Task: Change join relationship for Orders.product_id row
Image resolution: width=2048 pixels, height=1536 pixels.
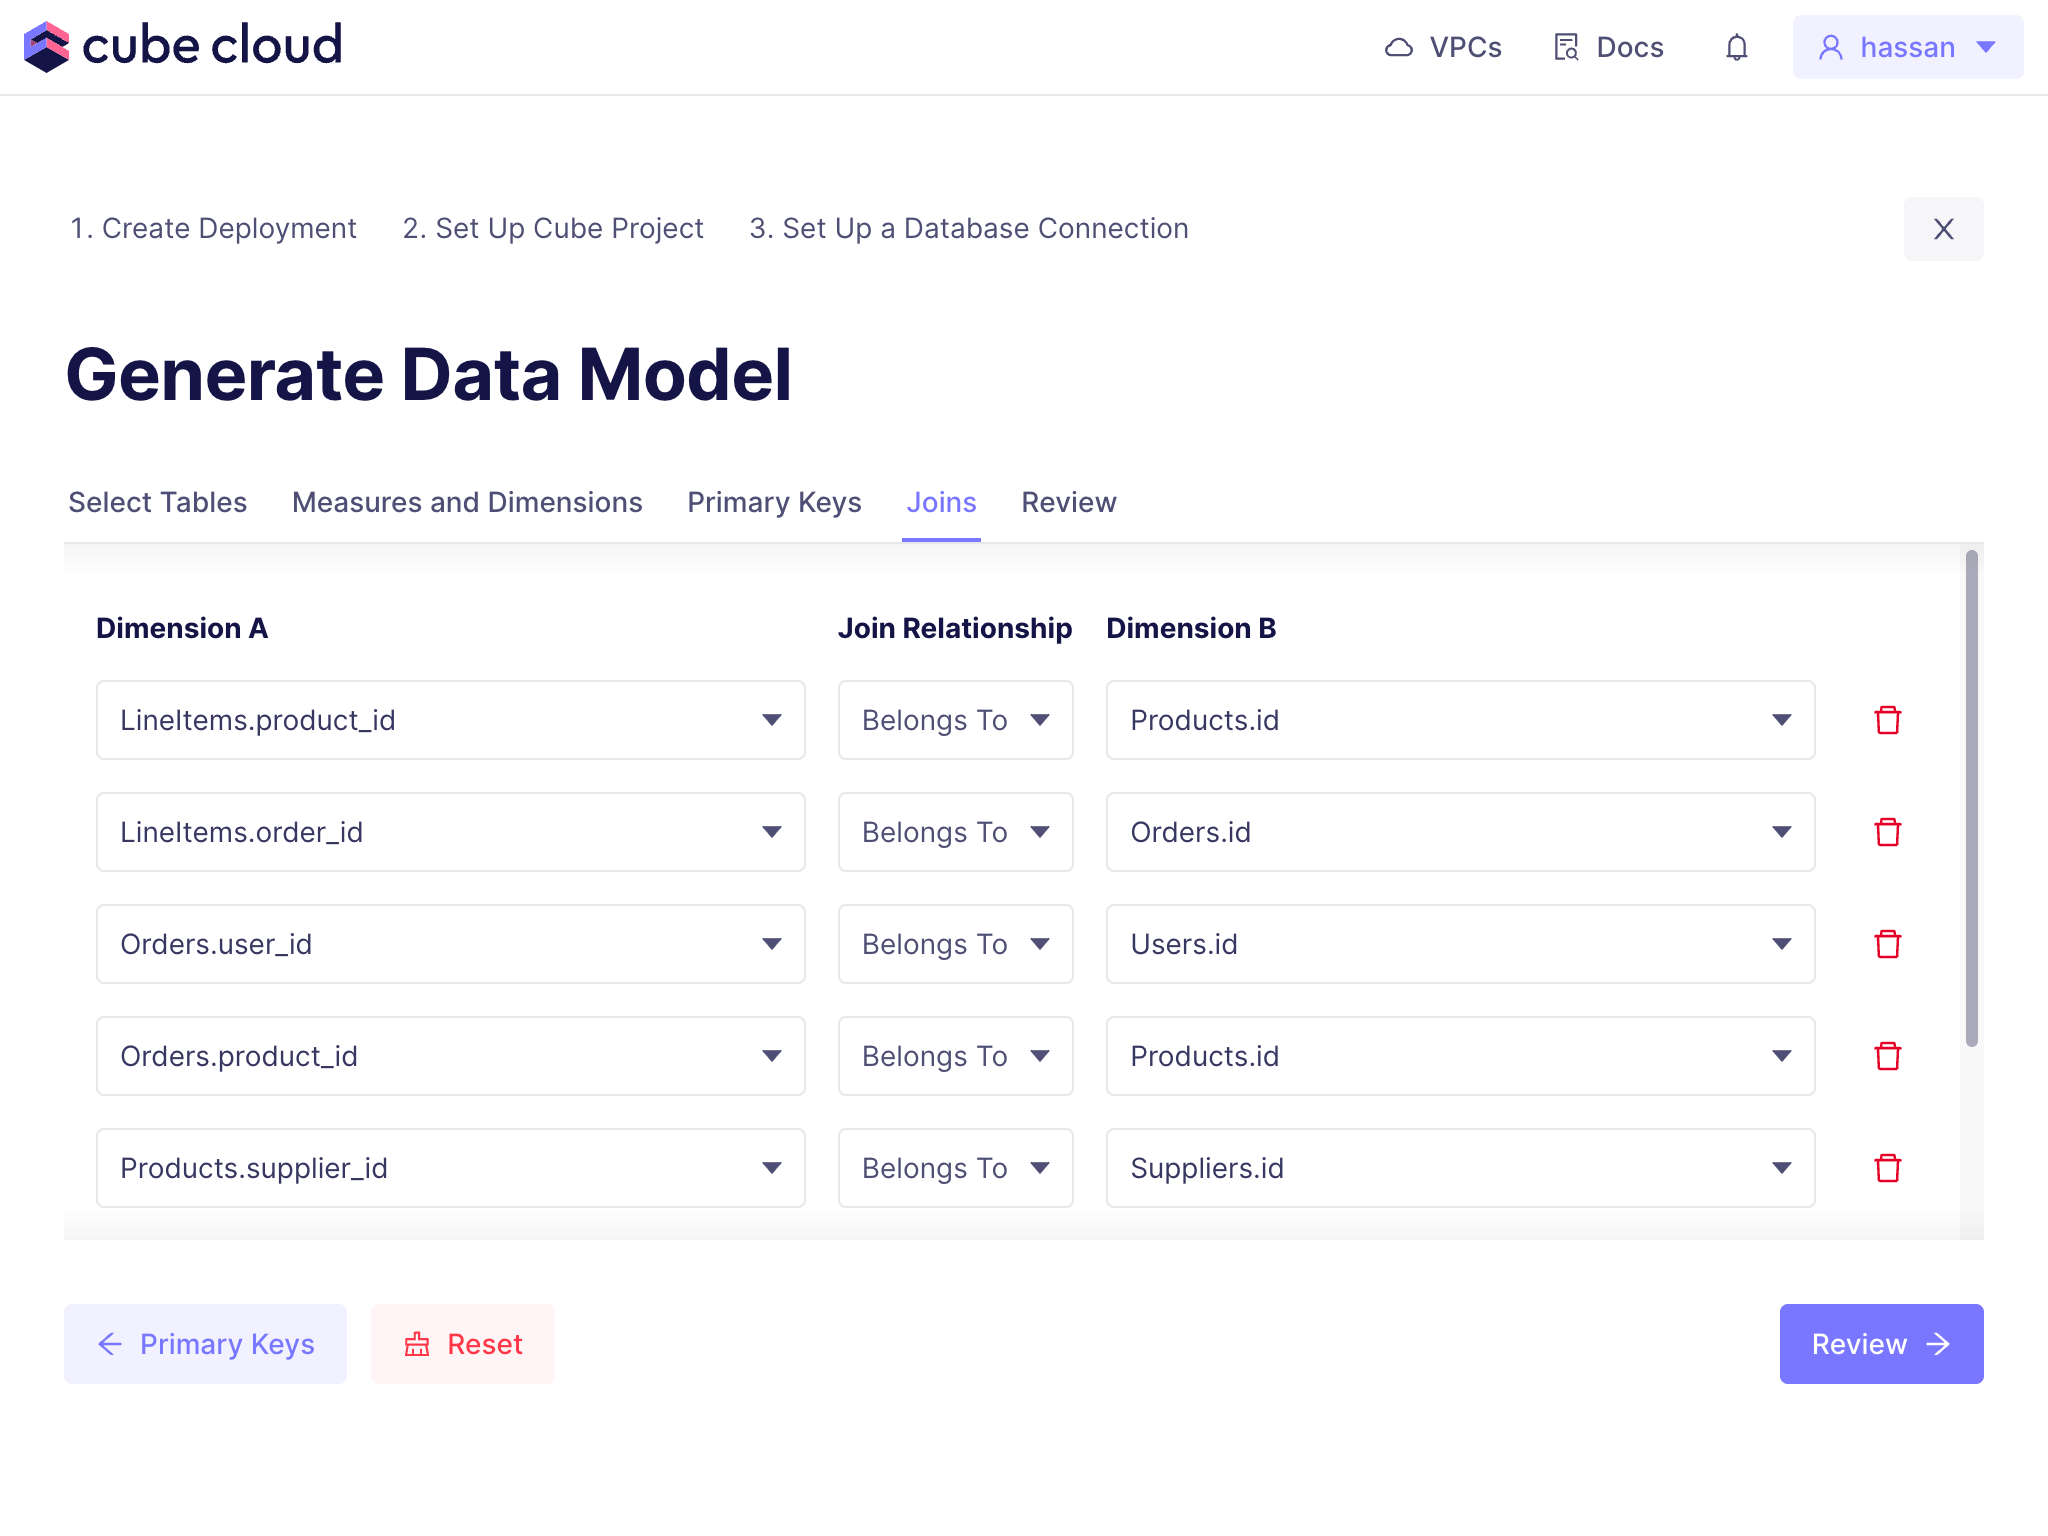Action: tap(956, 1056)
